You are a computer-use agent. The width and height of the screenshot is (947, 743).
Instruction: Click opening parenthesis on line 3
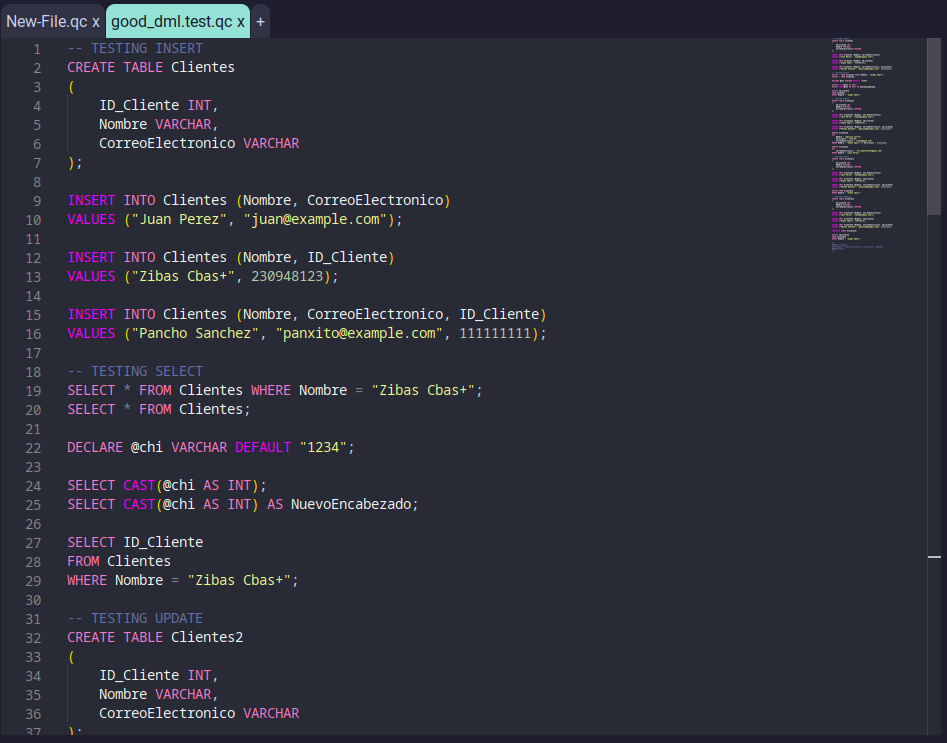(71, 86)
